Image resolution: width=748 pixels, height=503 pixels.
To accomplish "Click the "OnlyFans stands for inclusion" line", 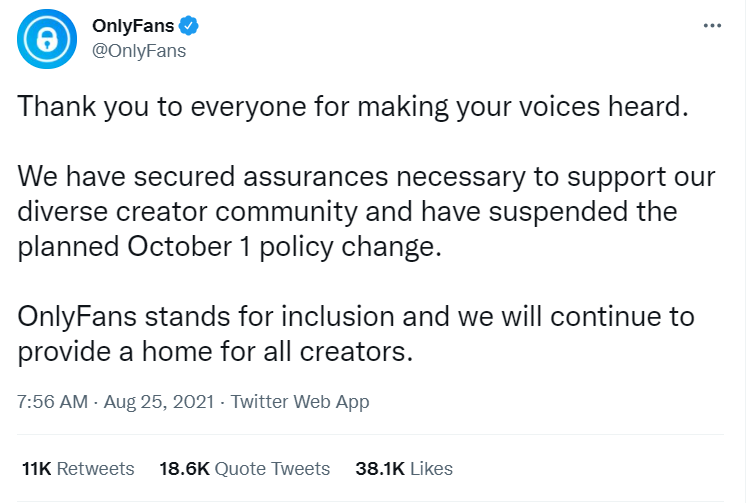I will (356, 318).
